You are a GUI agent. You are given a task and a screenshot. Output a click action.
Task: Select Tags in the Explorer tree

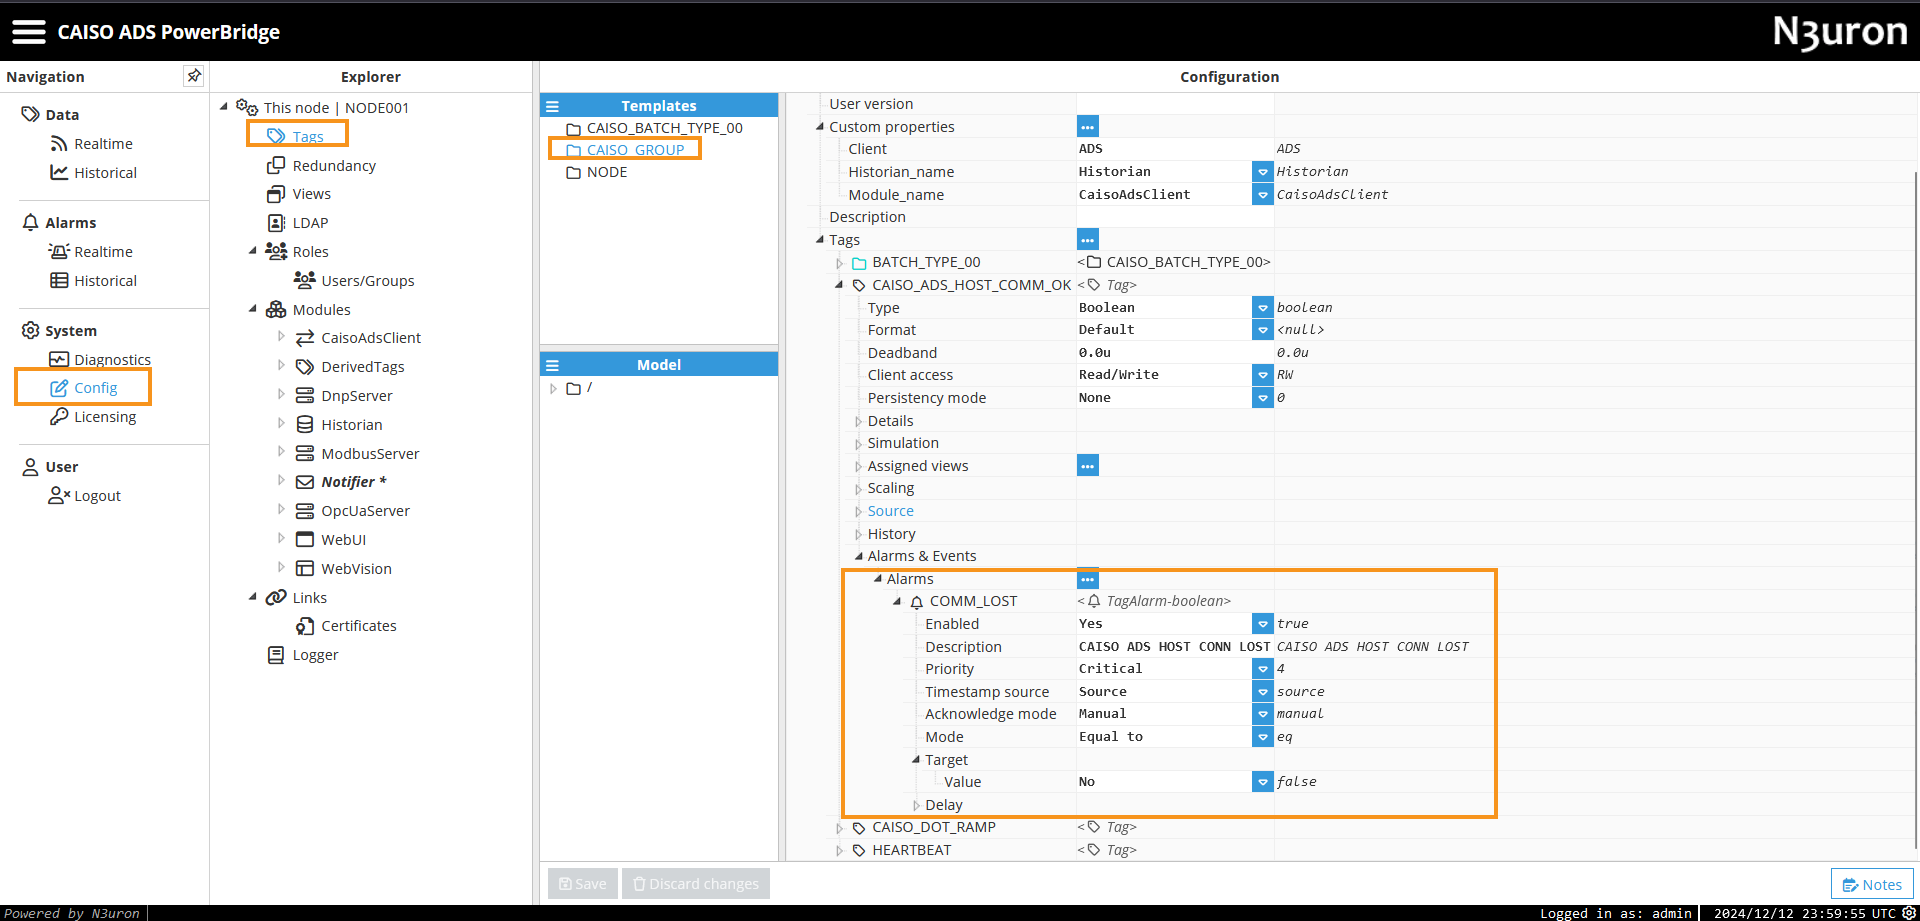coord(308,137)
